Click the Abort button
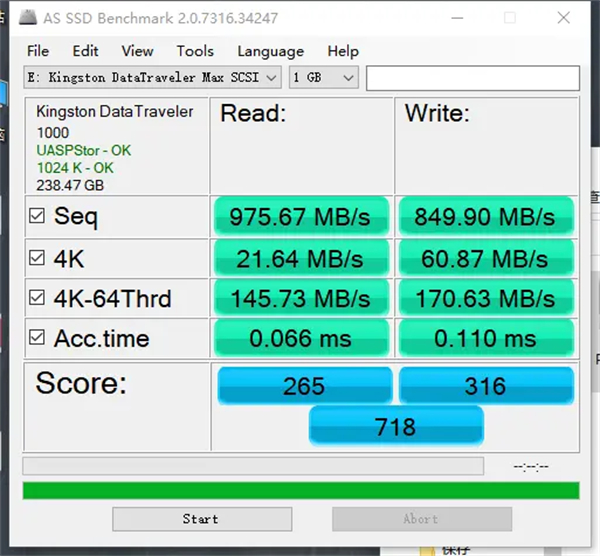 (x=422, y=519)
